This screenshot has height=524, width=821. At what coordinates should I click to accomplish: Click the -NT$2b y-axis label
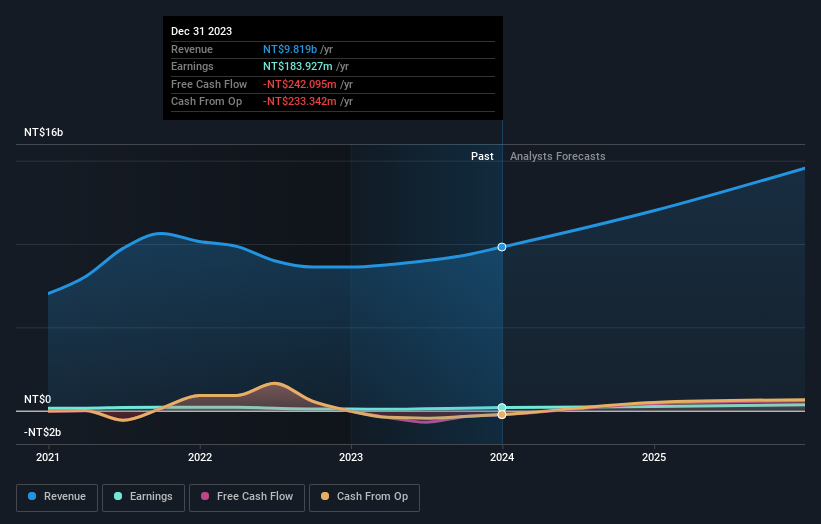click(42, 432)
